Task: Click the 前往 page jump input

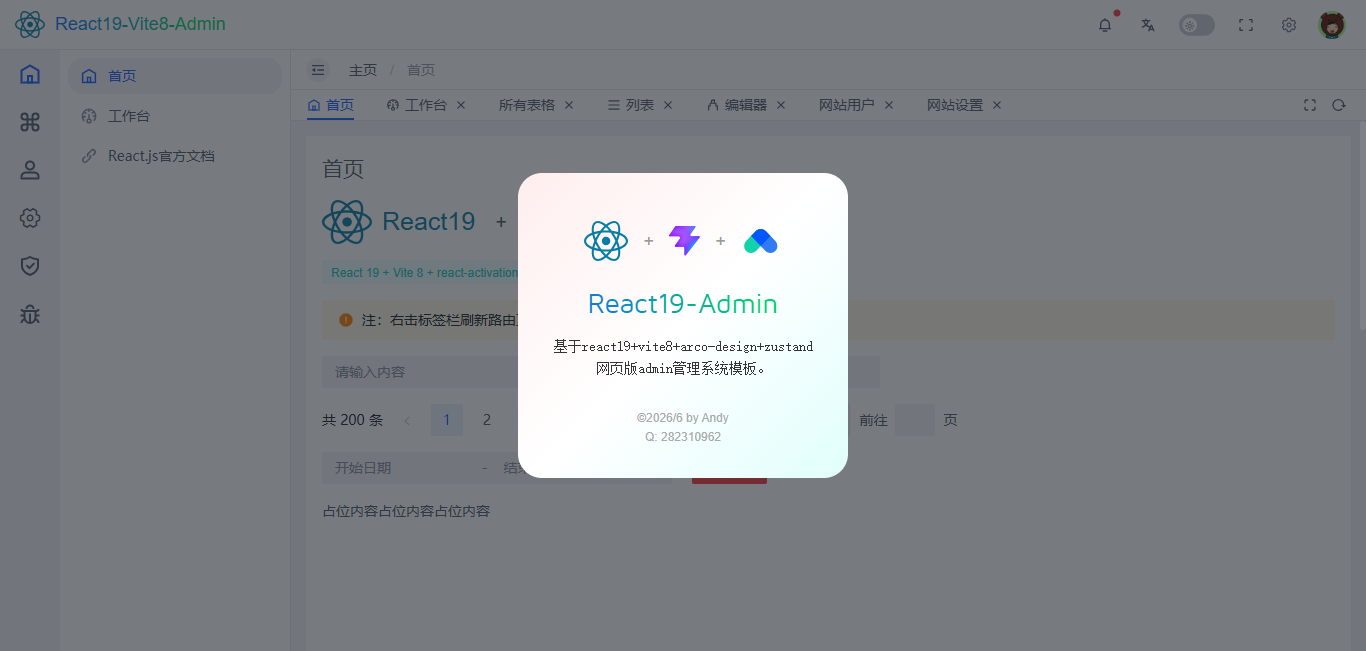Action: (x=914, y=420)
